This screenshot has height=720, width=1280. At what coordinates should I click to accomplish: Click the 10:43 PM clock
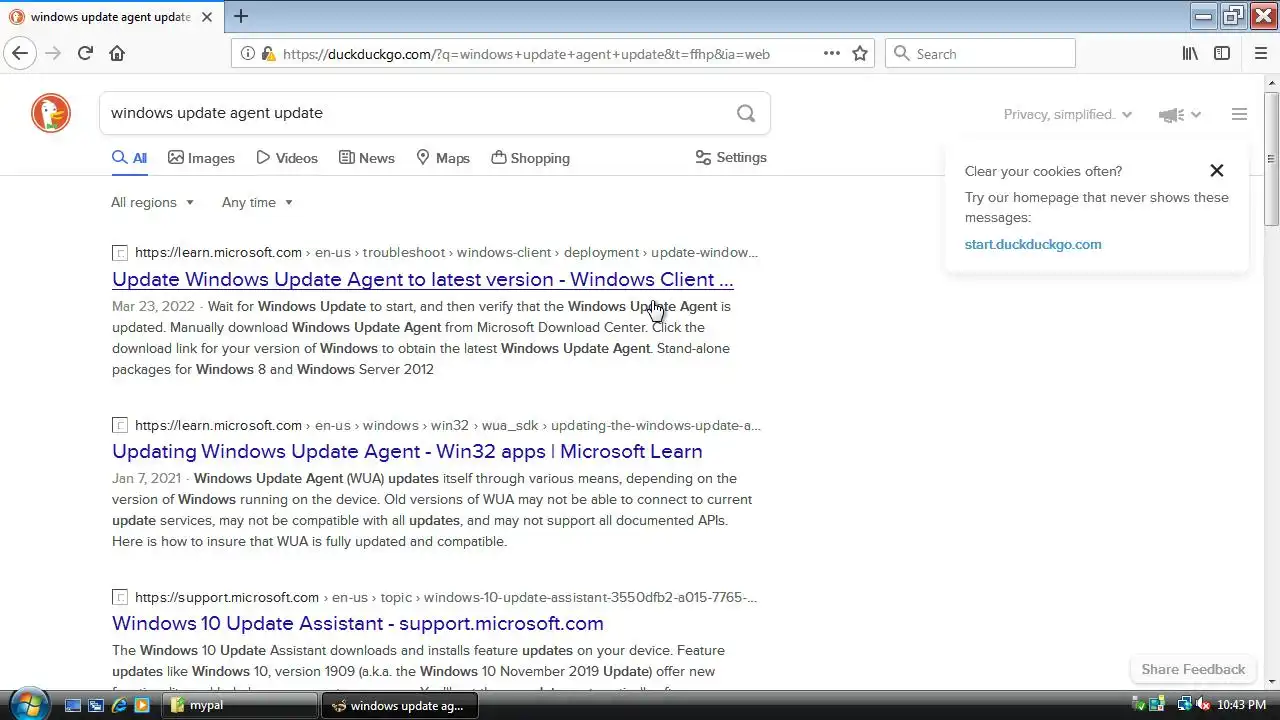(x=1241, y=705)
